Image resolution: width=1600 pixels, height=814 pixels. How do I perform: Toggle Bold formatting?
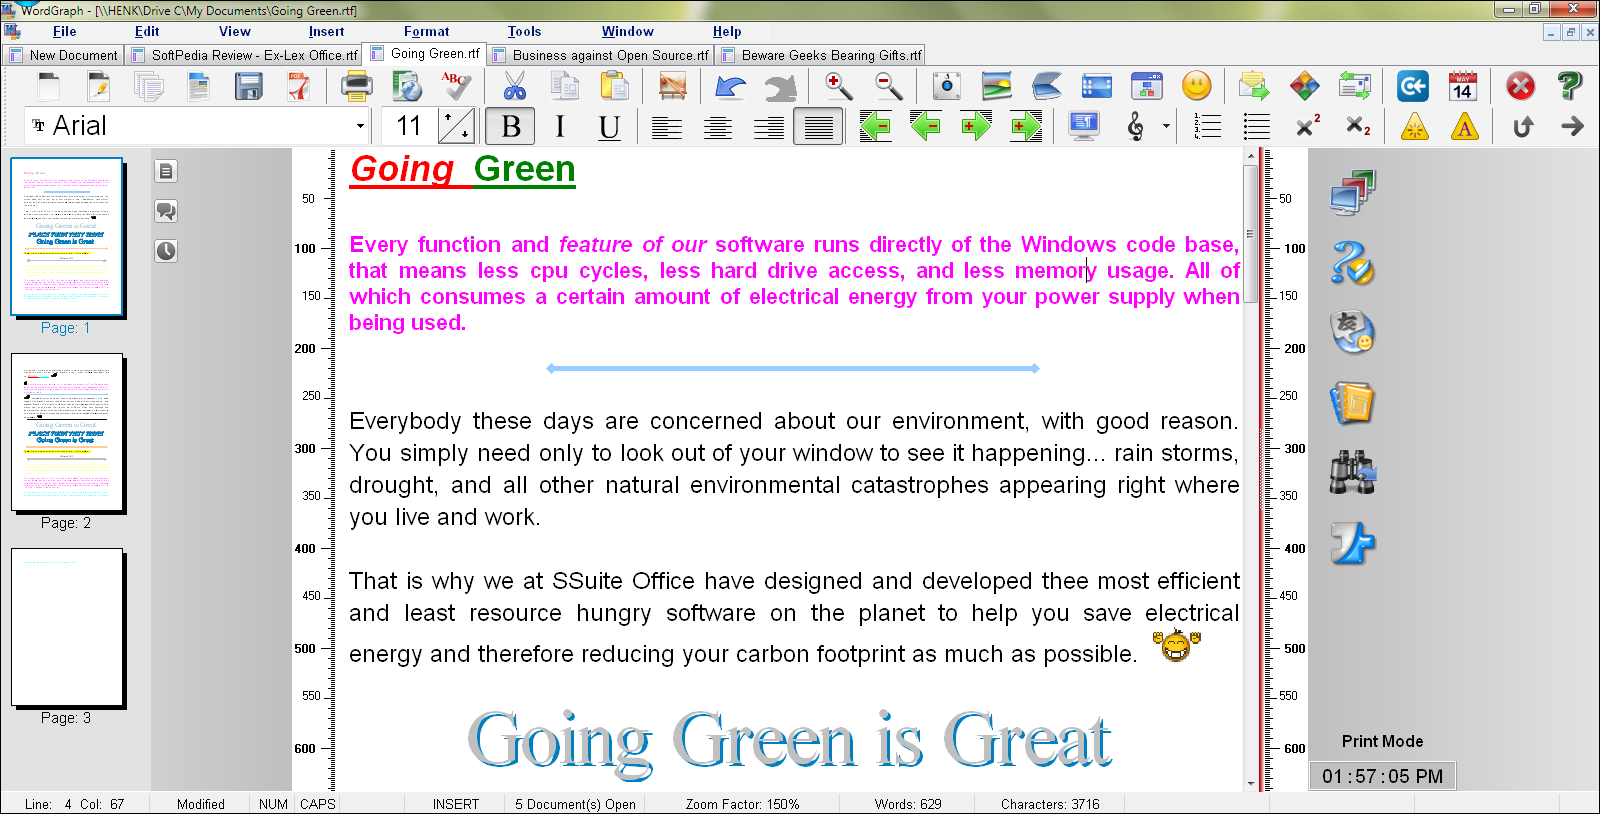510,127
